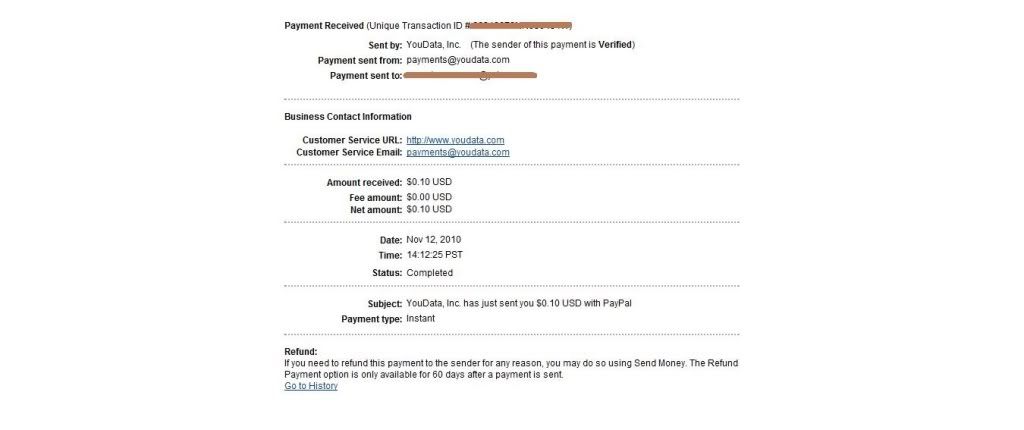Click the redacted Unique Transaction ID

click(522, 25)
